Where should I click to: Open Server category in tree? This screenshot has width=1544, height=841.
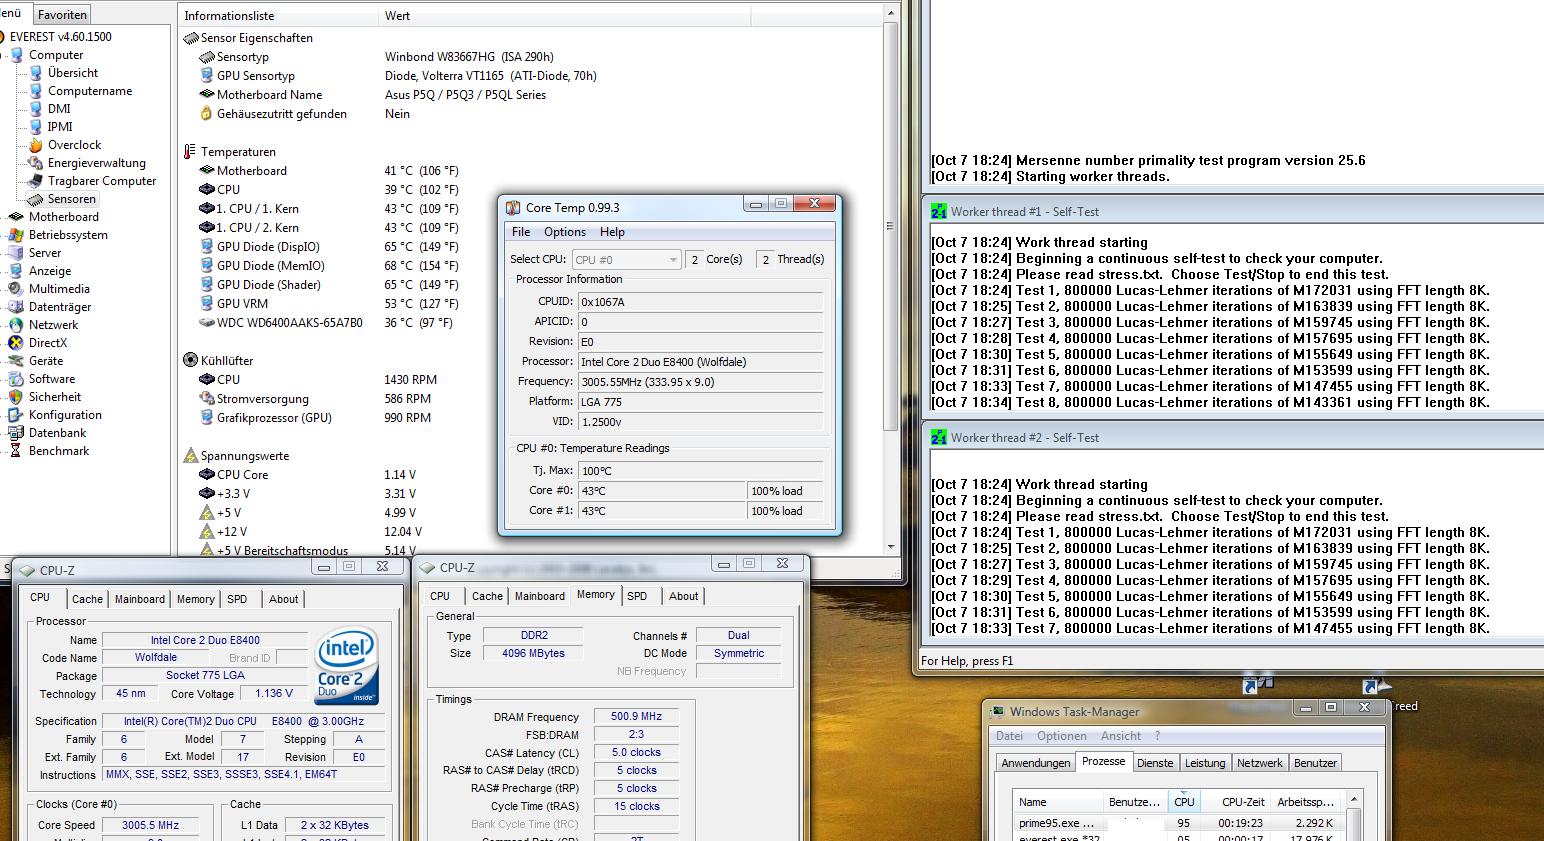coord(45,253)
